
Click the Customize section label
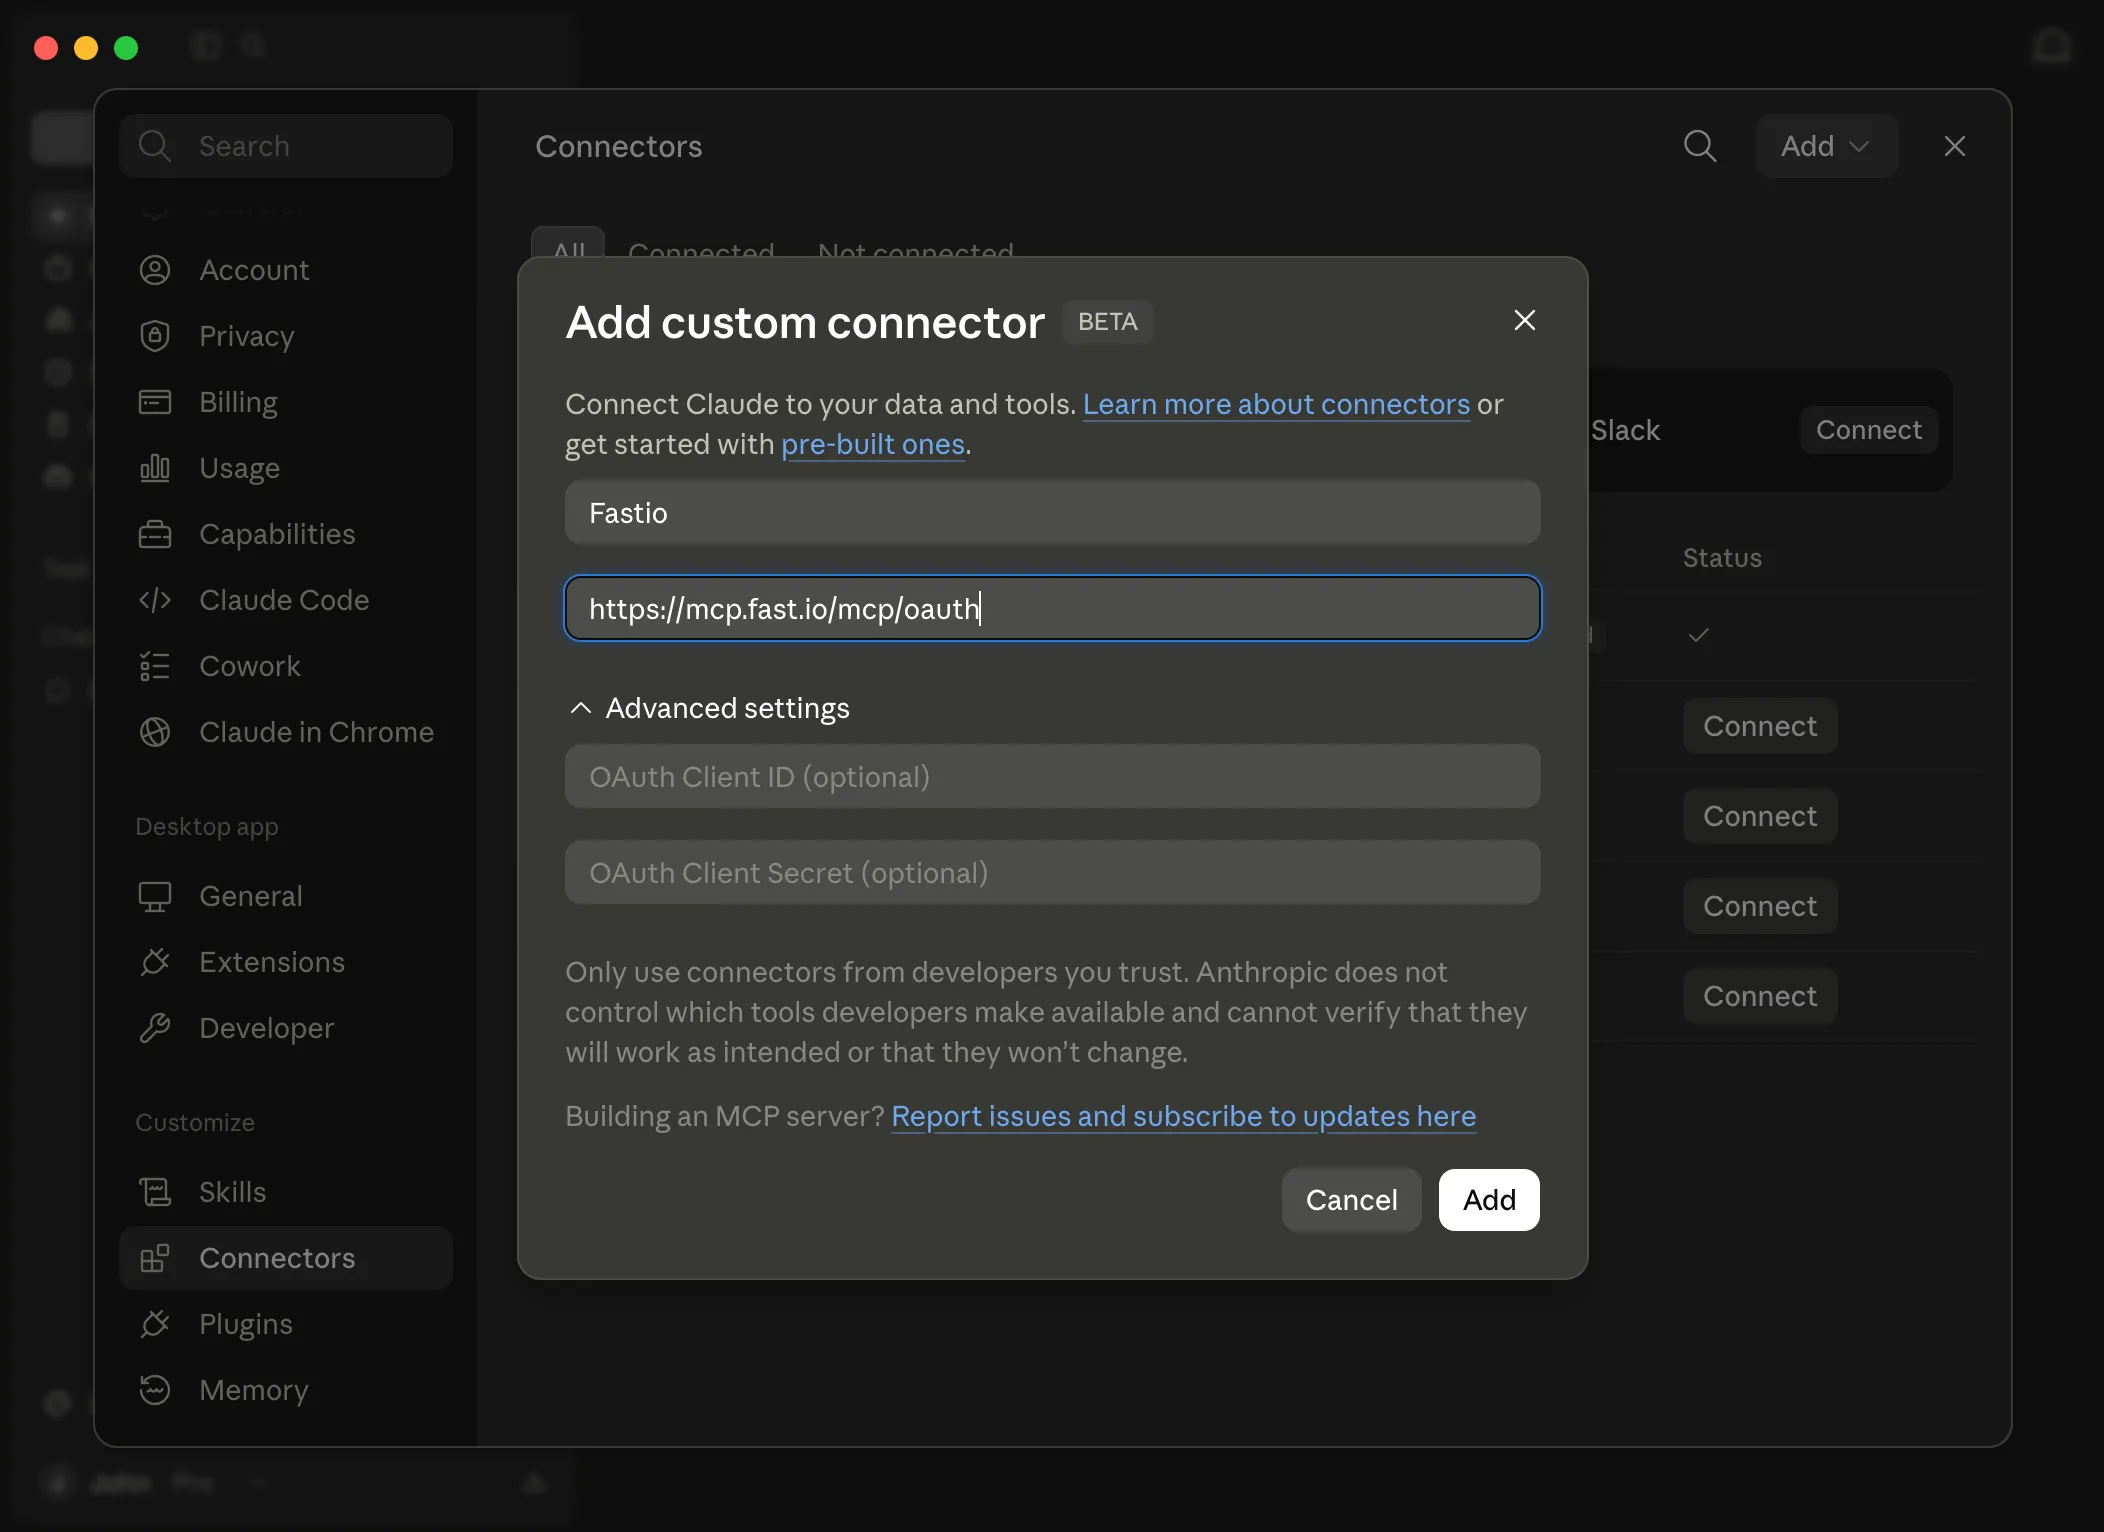[x=195, y=1122]
